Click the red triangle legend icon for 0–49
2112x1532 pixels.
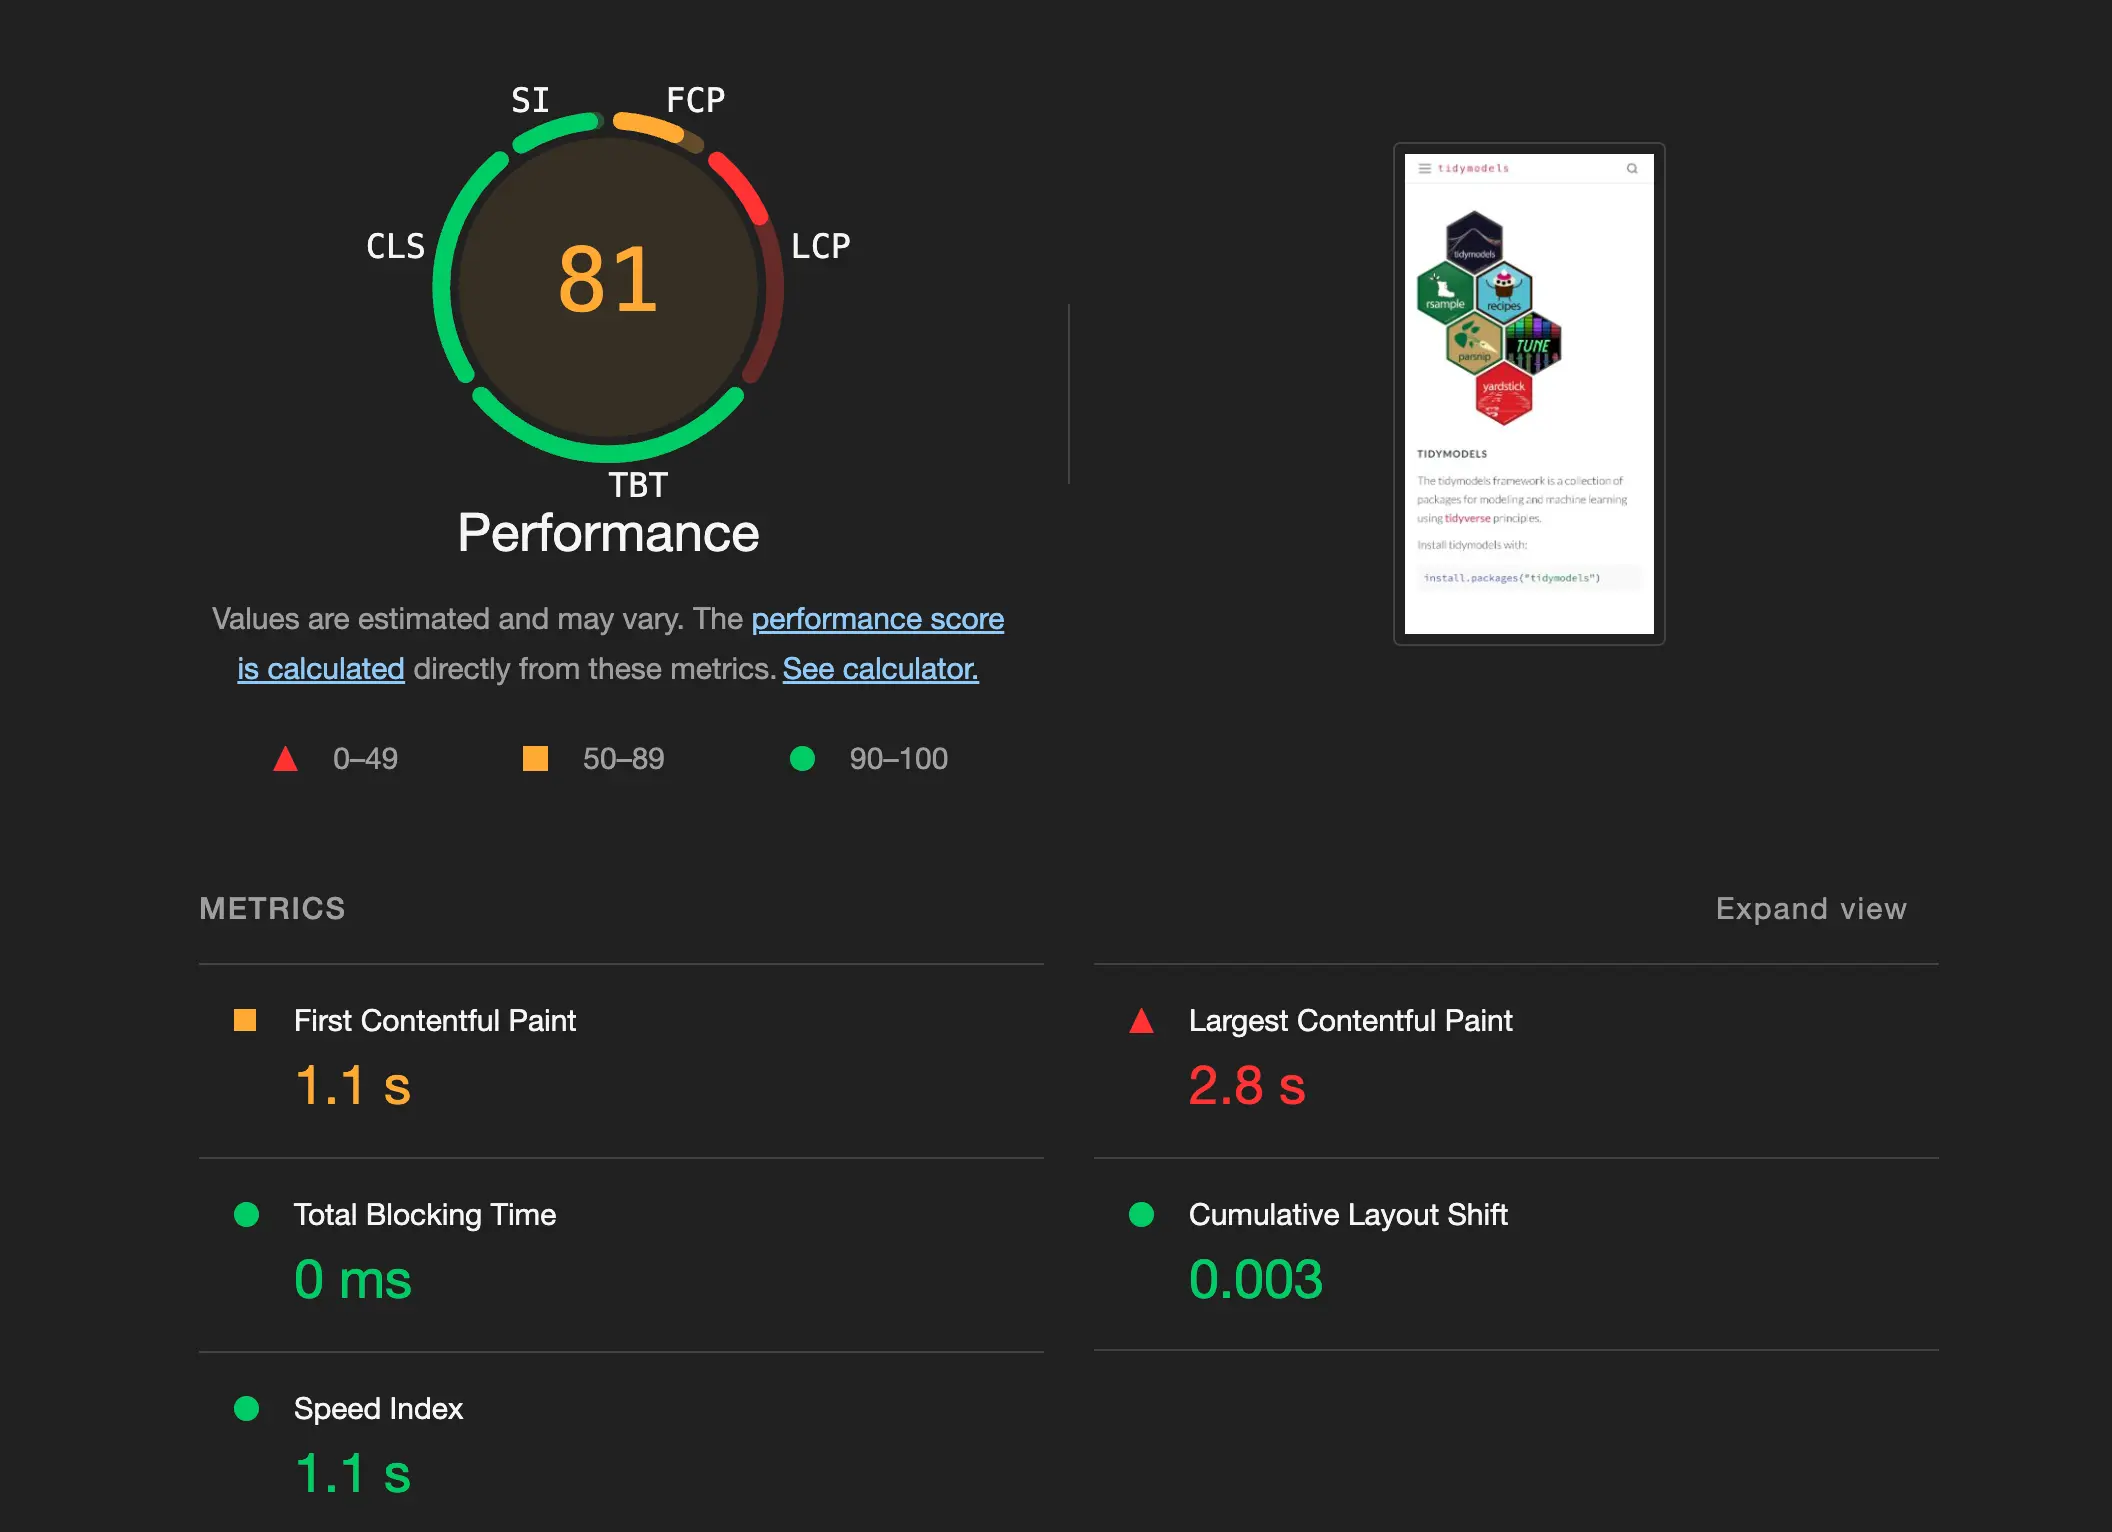coord(286,759)
